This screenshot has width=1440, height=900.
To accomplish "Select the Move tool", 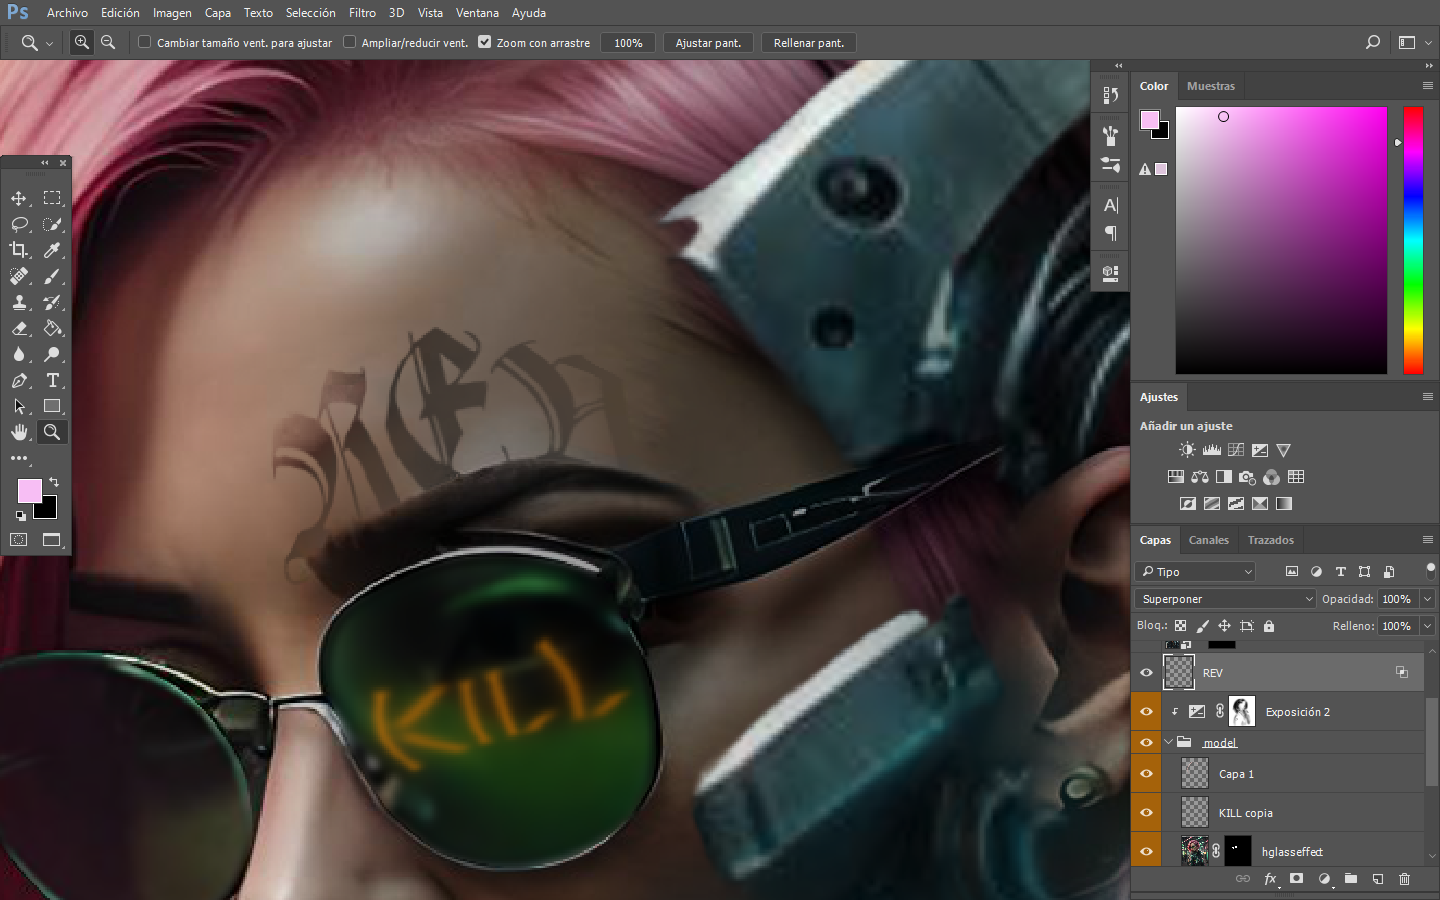I will 19,198.
